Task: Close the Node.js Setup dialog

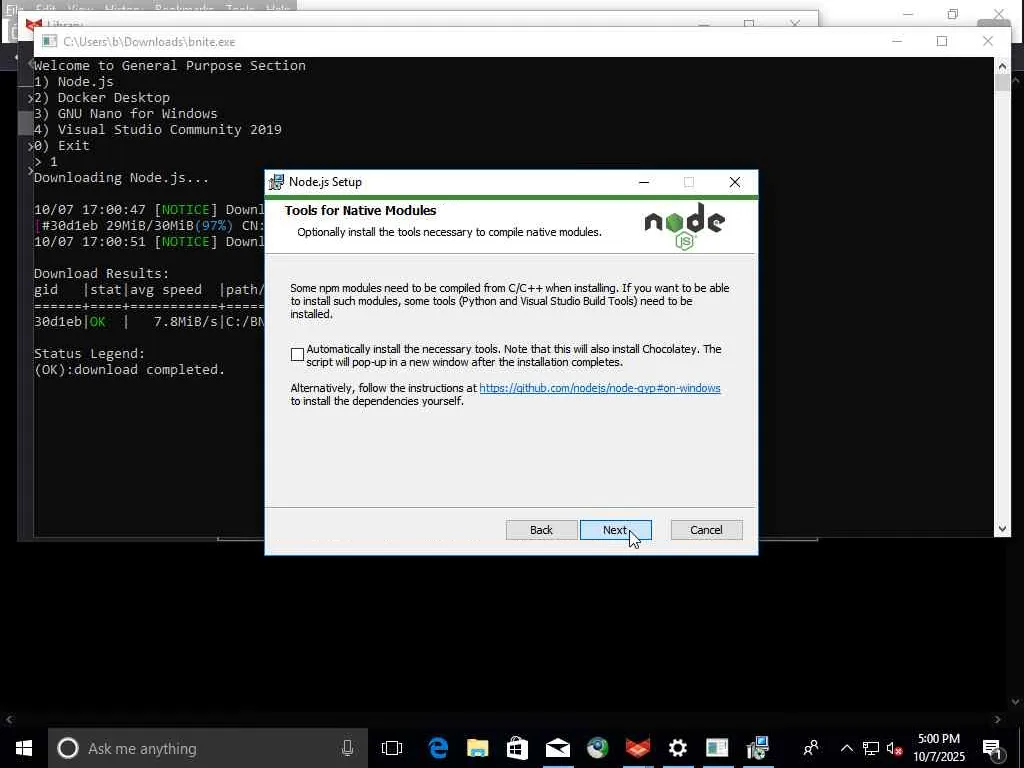Action: tap(735, 182)
